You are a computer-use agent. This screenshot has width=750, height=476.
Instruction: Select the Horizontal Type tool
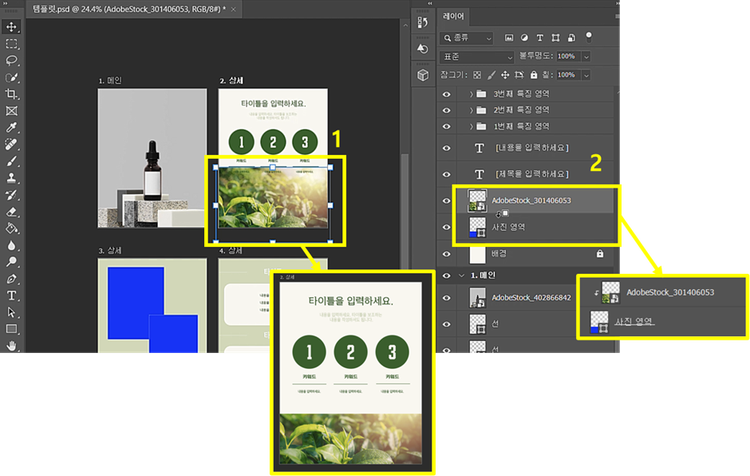tap(11, 296)
